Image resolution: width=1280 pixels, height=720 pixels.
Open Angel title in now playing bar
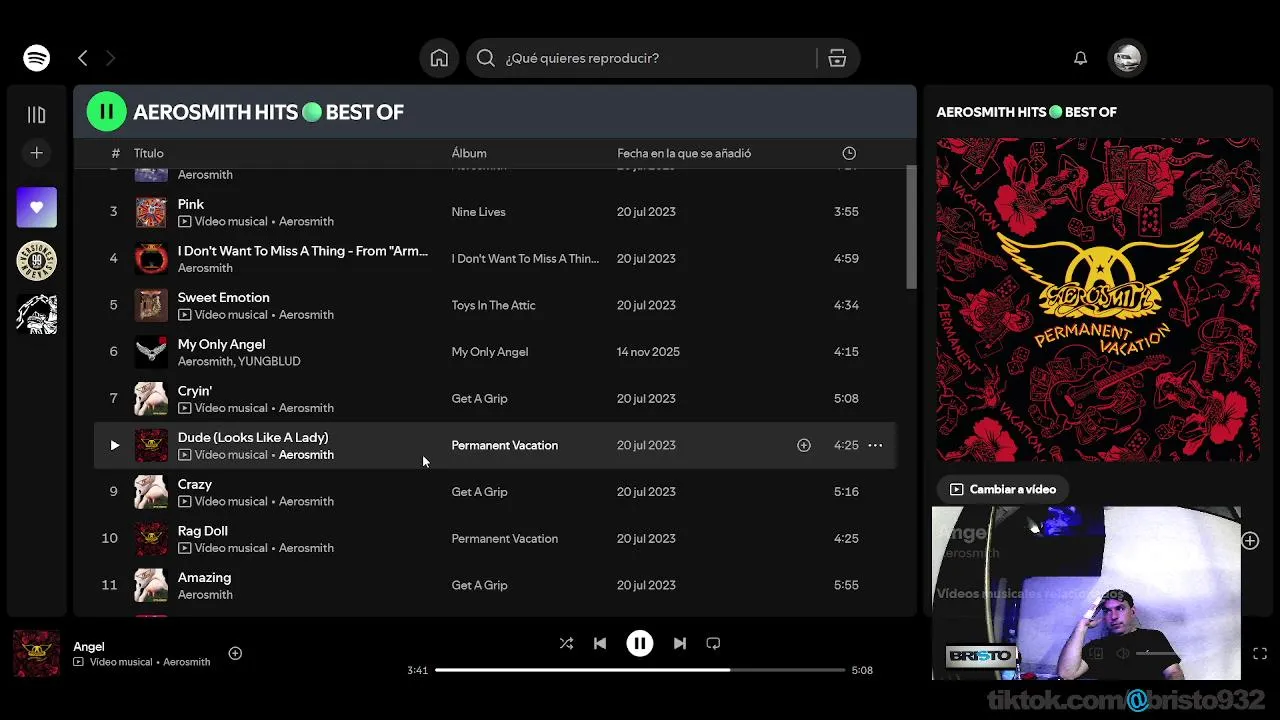click(x=89, y=646)
